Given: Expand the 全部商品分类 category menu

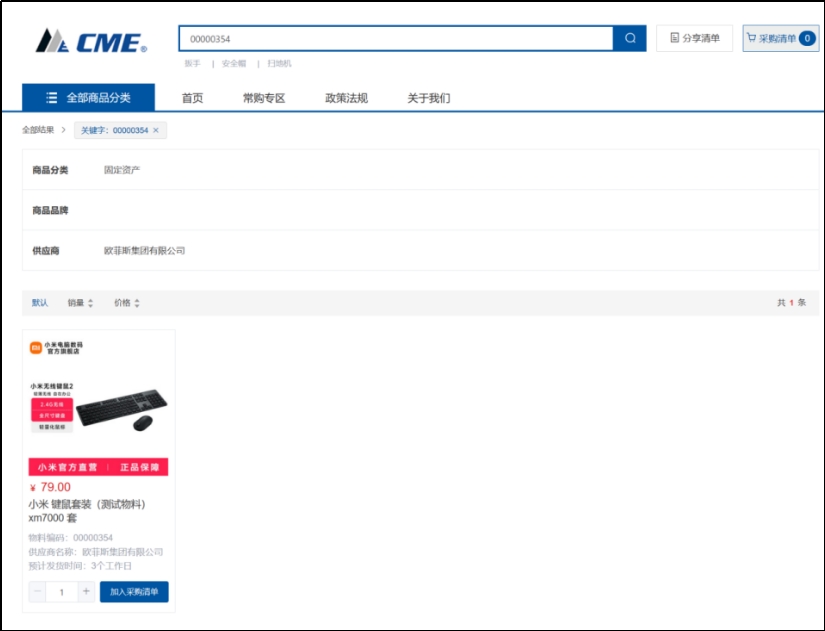Looking at the screenshot, I should tap(89, 98).
